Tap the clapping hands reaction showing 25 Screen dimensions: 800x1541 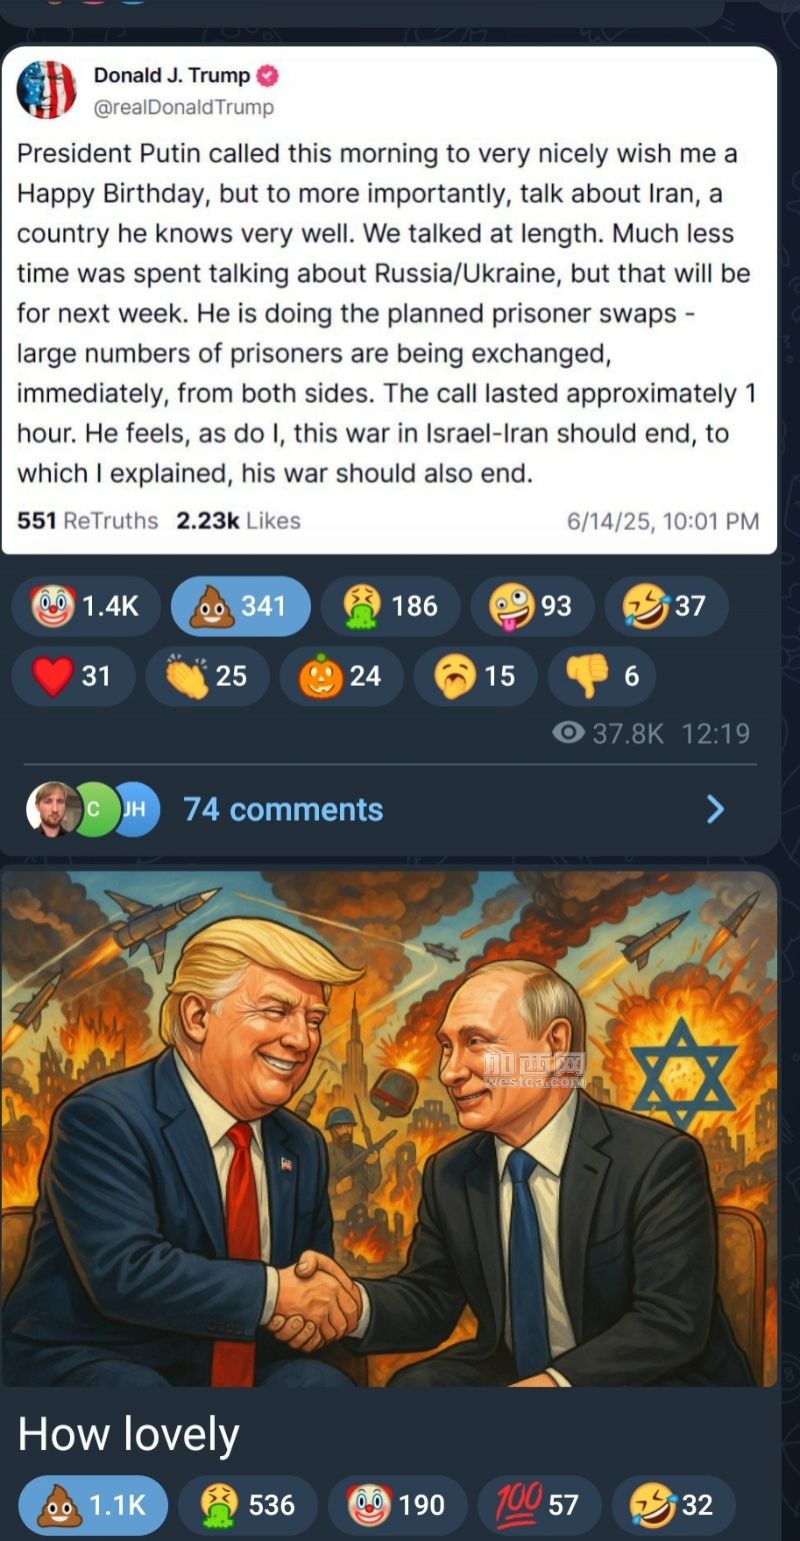point(207,676)
